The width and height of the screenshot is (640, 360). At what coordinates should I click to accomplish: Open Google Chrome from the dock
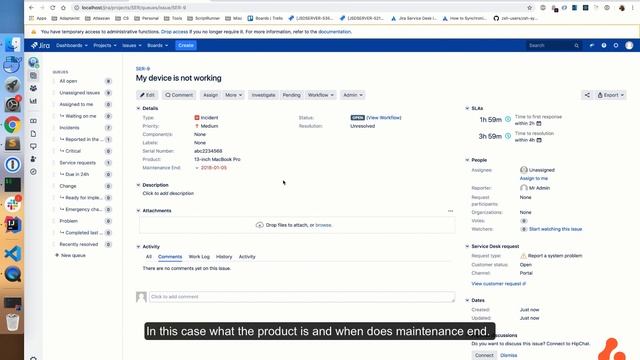12,125
